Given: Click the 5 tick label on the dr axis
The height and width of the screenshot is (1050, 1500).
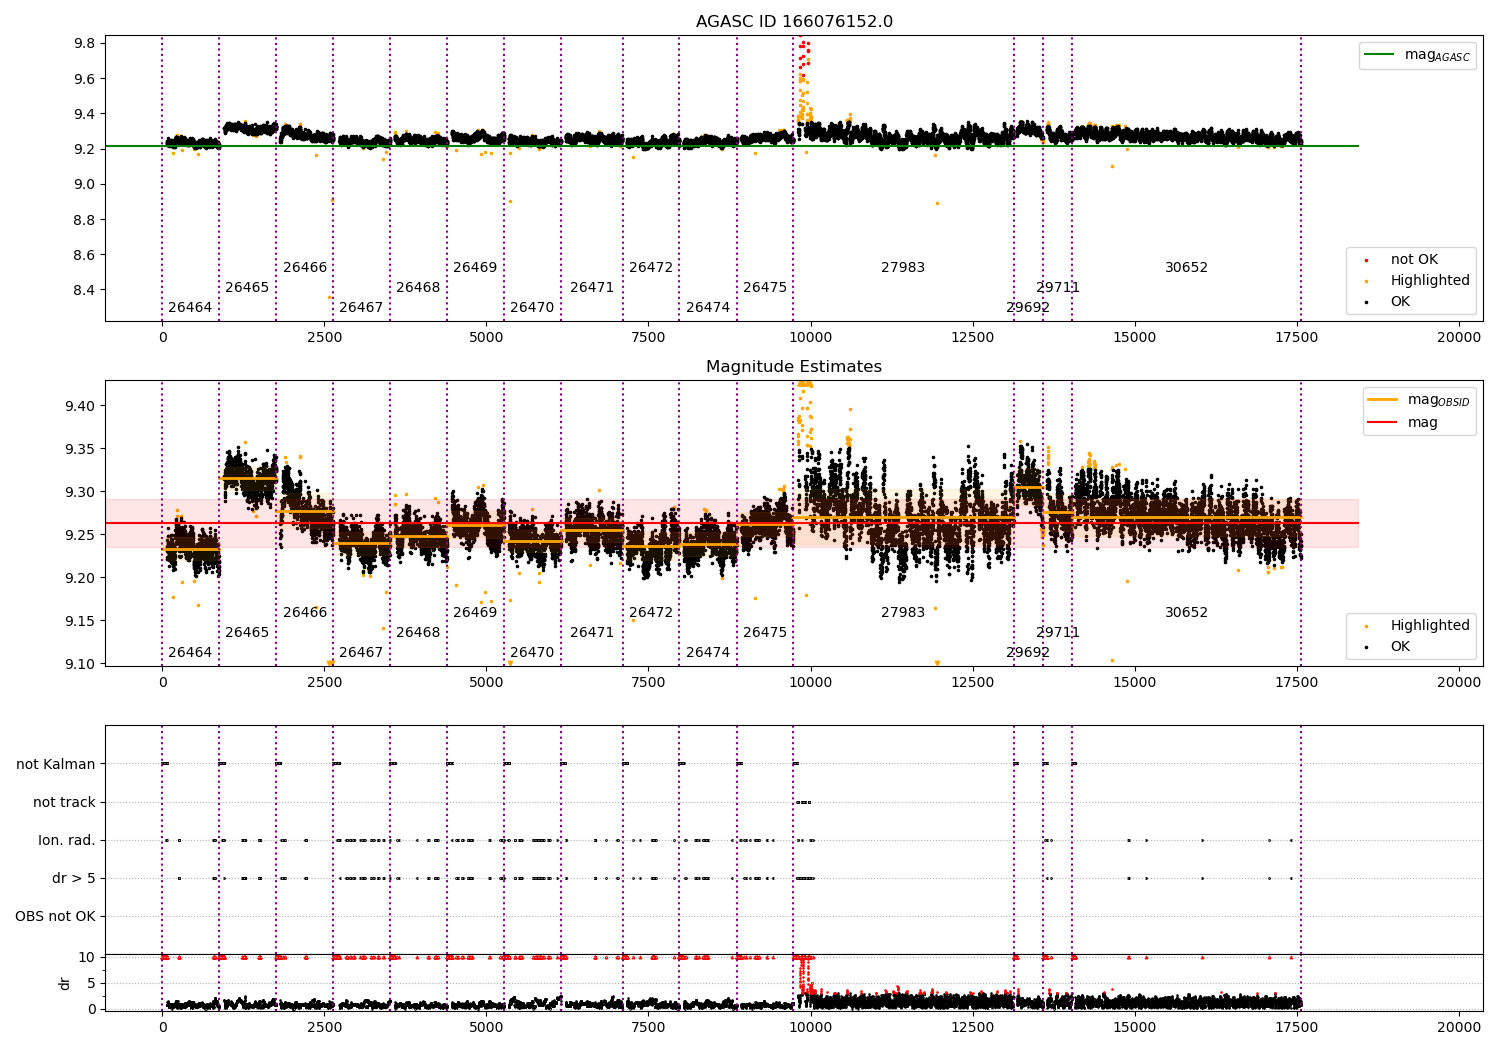Looking at the screenshot, I should [x=91, y=984].
